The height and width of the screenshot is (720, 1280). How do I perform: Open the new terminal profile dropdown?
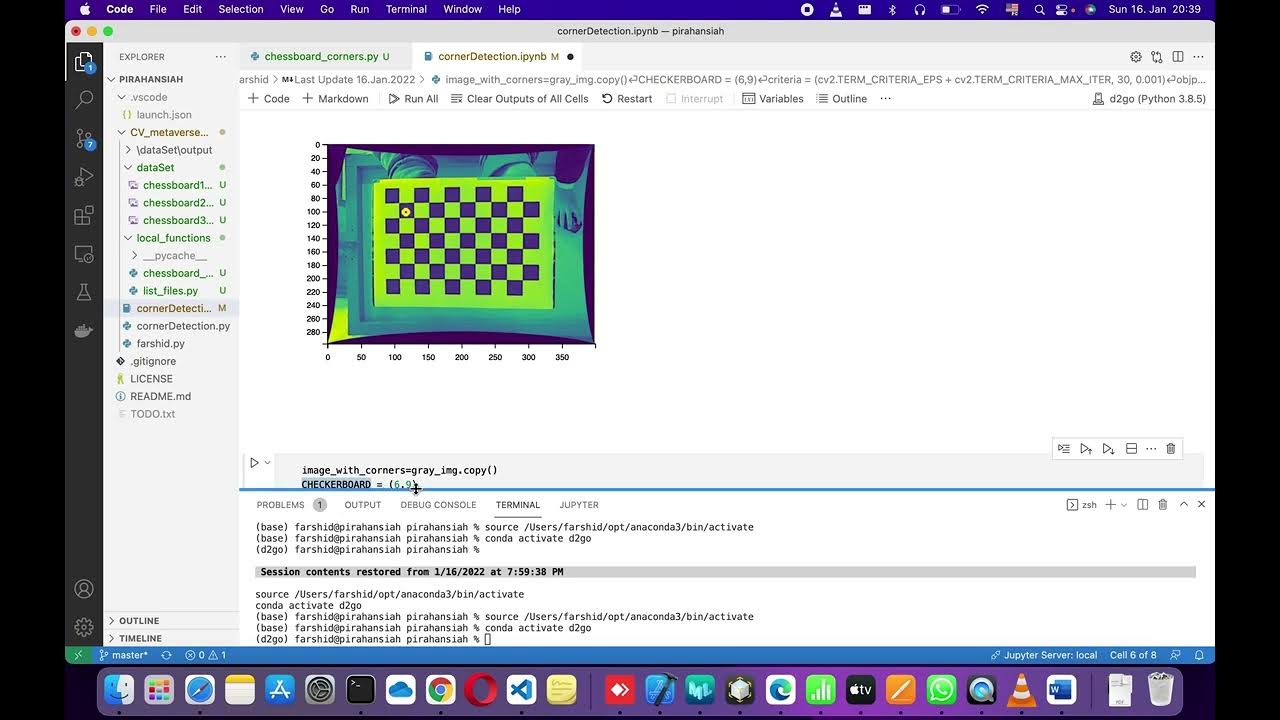tap(1124, 505)
